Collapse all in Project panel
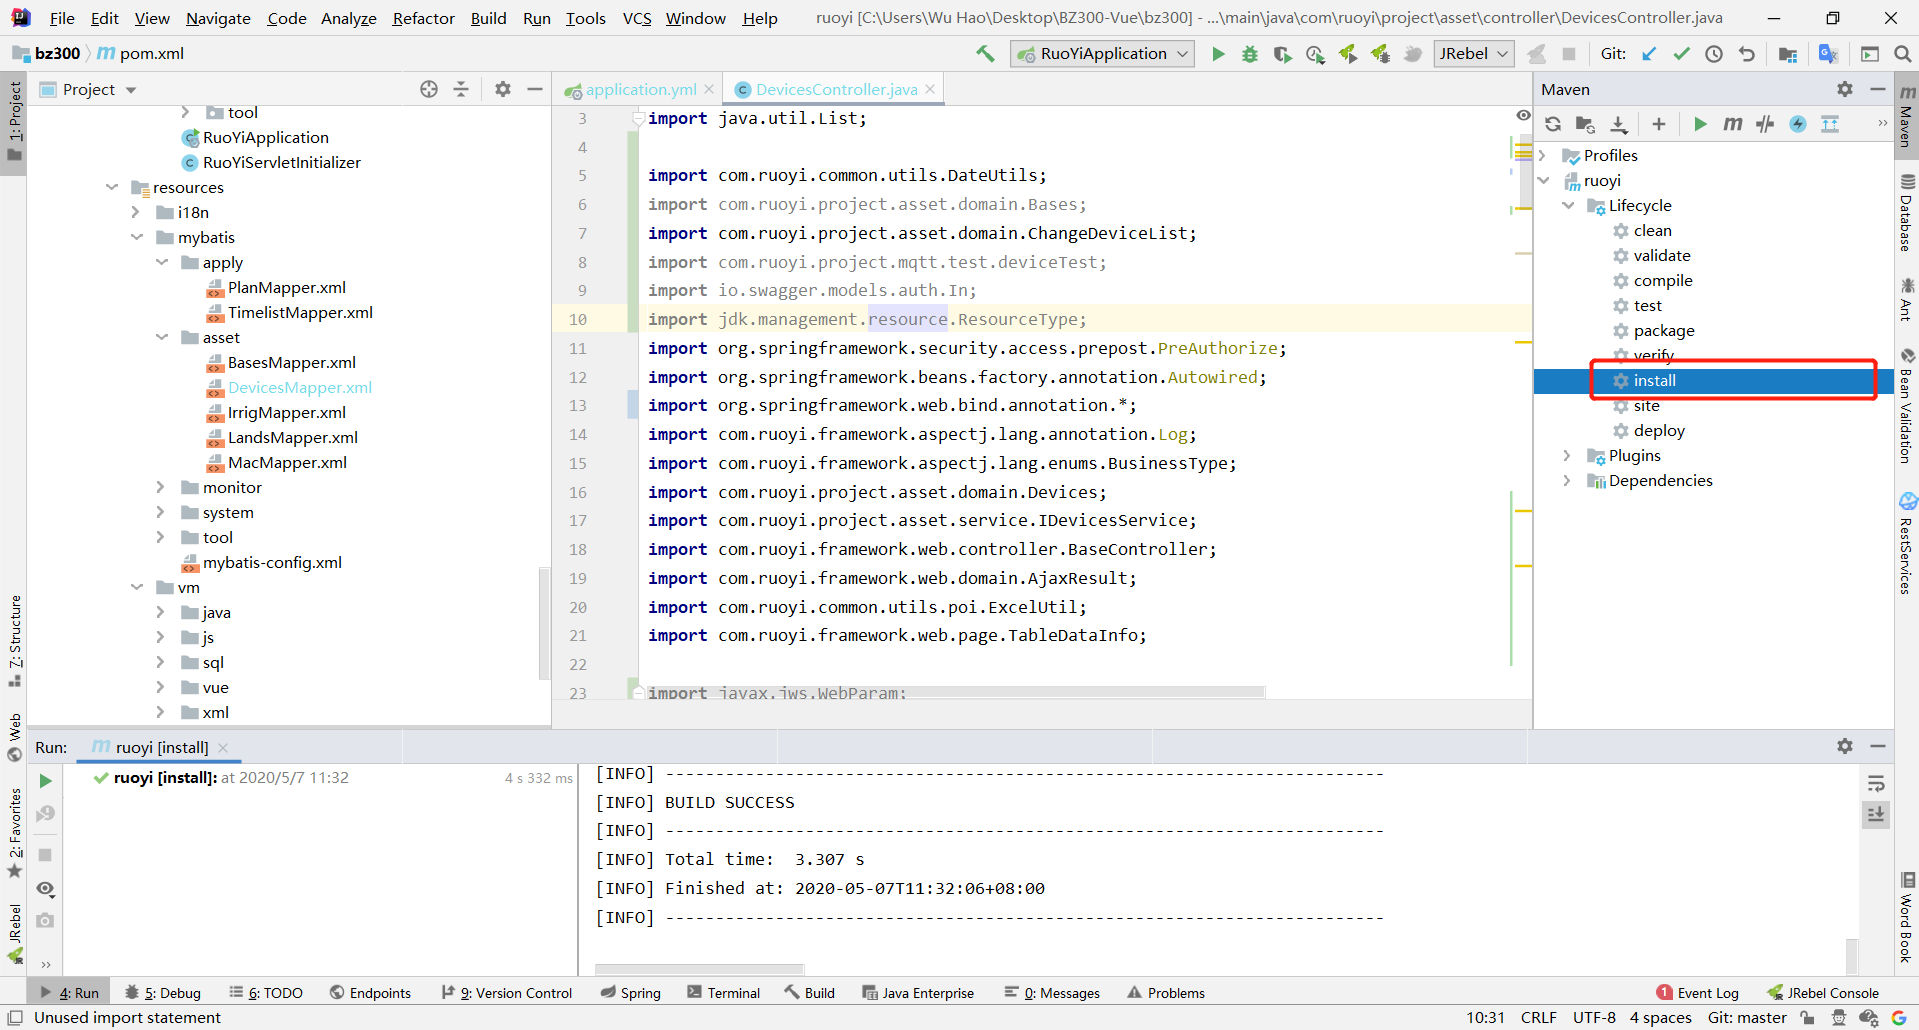Screen dimensions: 1919x1030 (461, 89)
